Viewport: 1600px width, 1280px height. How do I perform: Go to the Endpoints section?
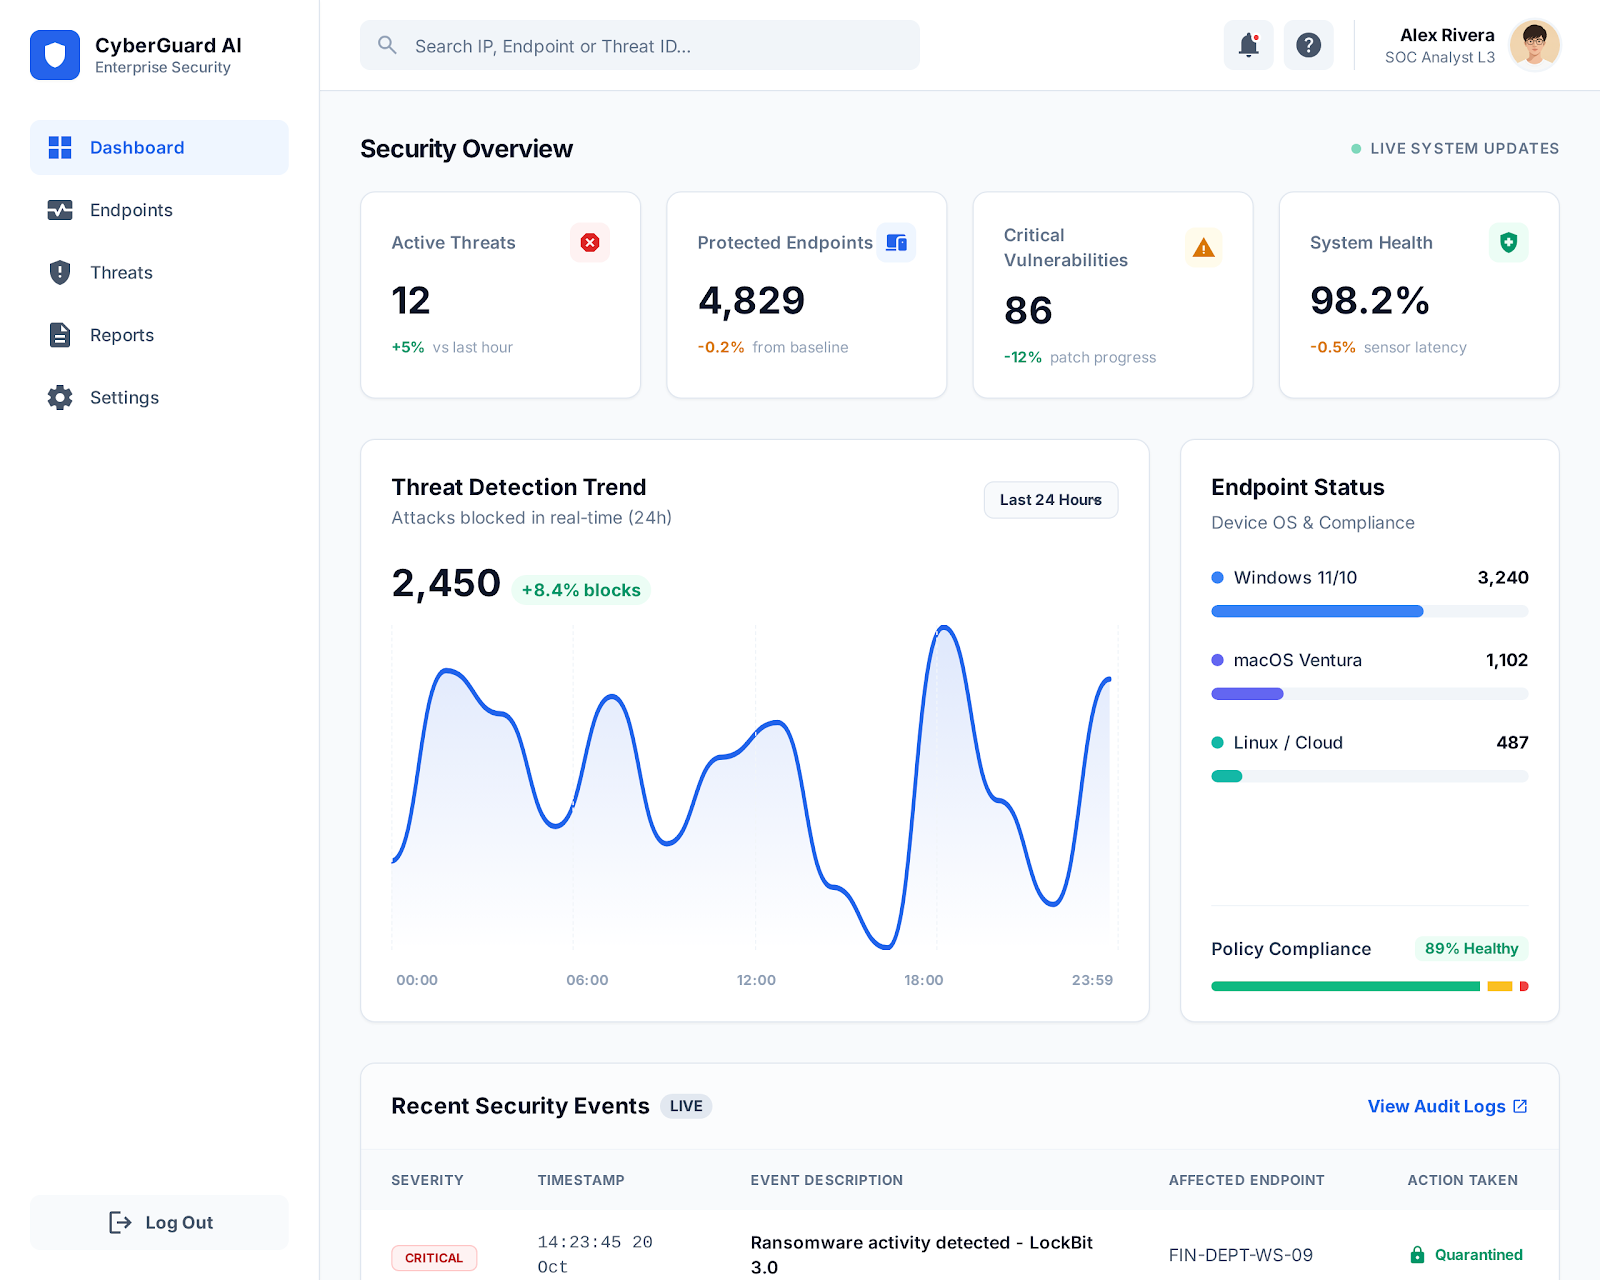(x=130, y=210)
